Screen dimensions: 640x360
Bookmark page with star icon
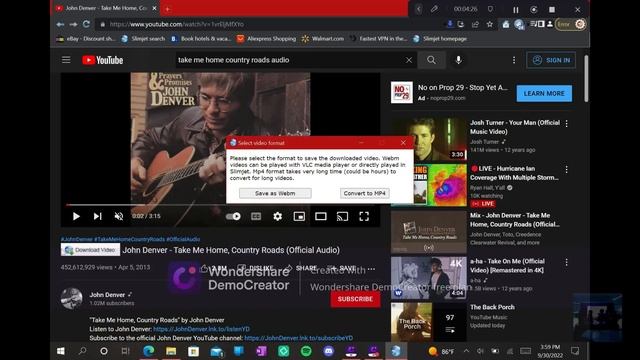(x=489, y=24)
